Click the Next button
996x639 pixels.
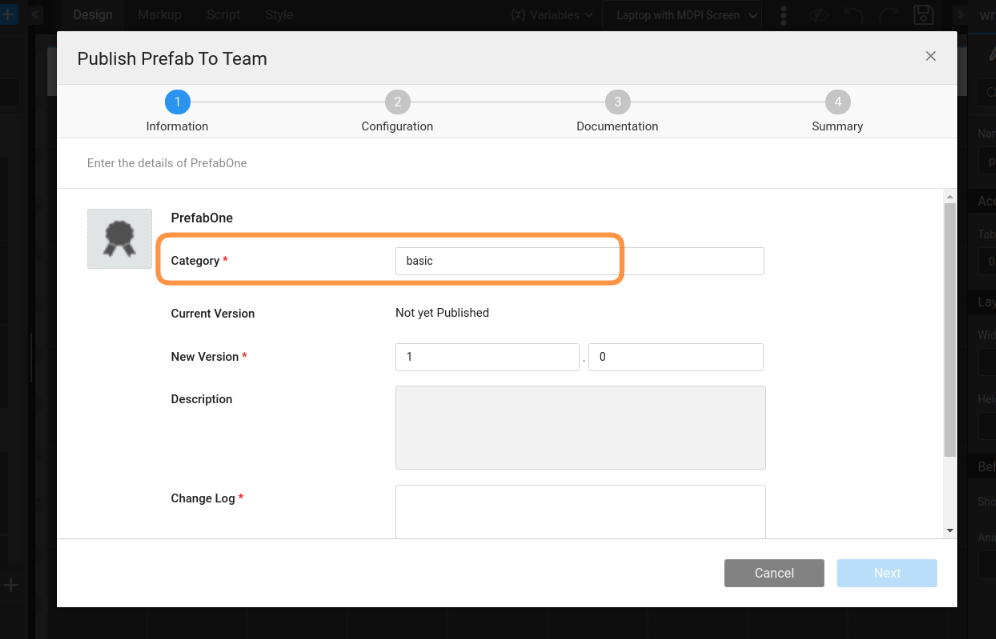(886, 573)
